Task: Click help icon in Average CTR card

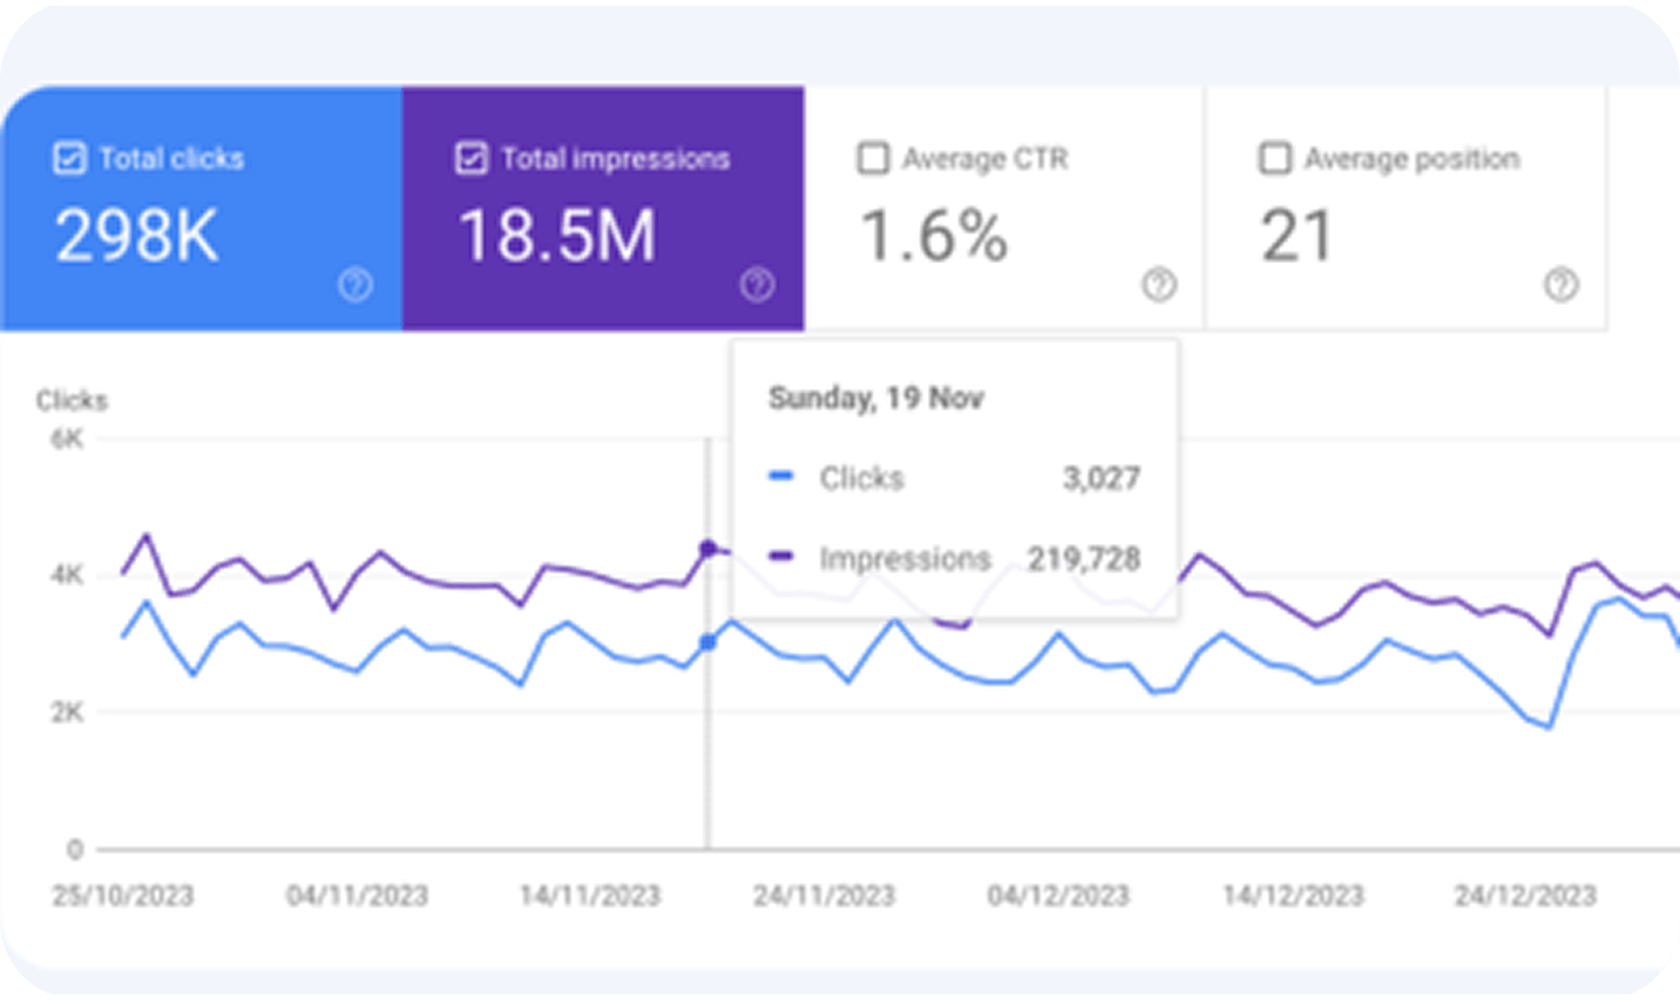Action: 1159,285
